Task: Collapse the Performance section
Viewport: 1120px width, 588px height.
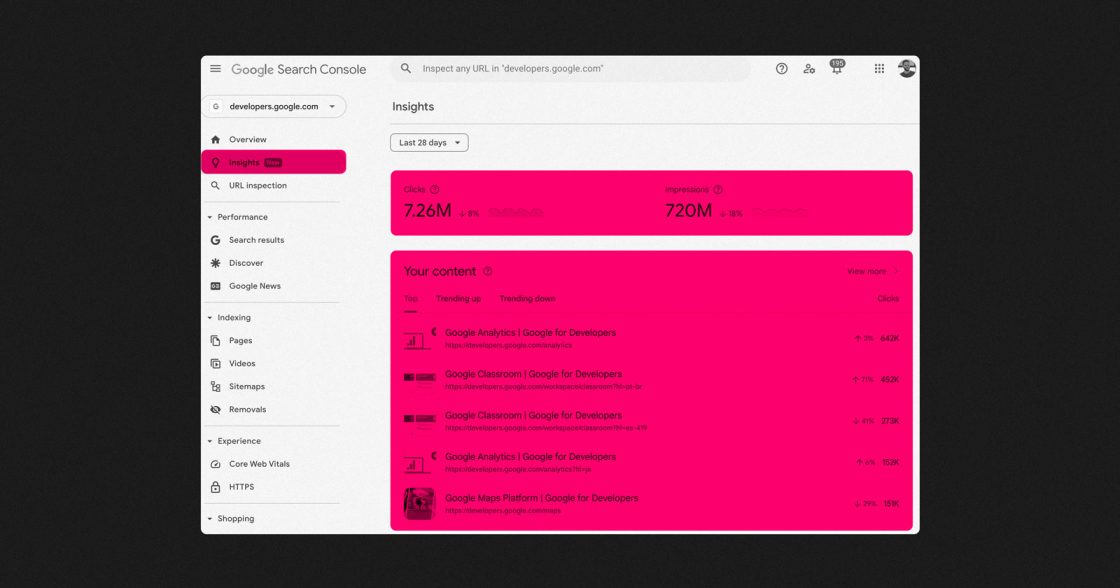Action: coord(209,217)
